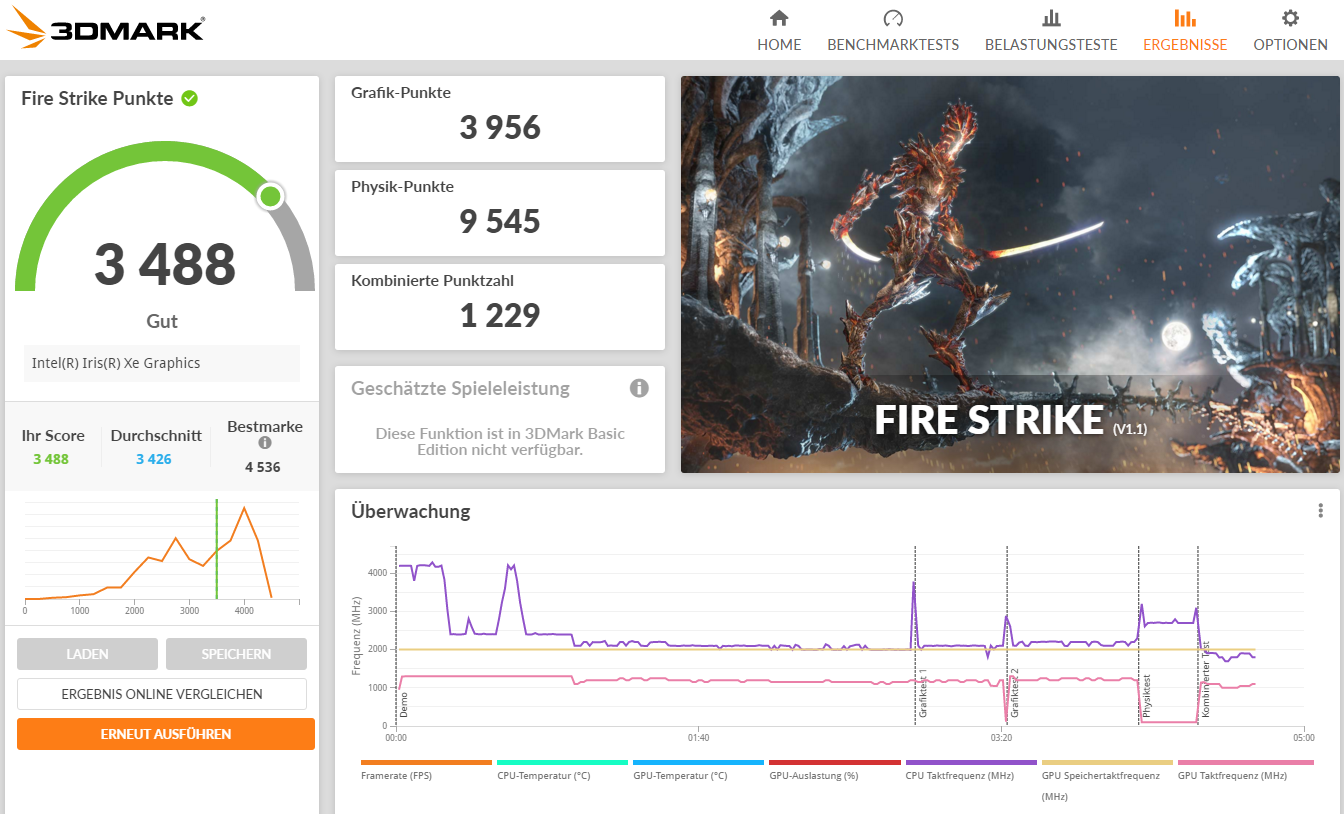Click the info icon under Bestmarke
The image size is (1344, 814).
click(265, 443)
